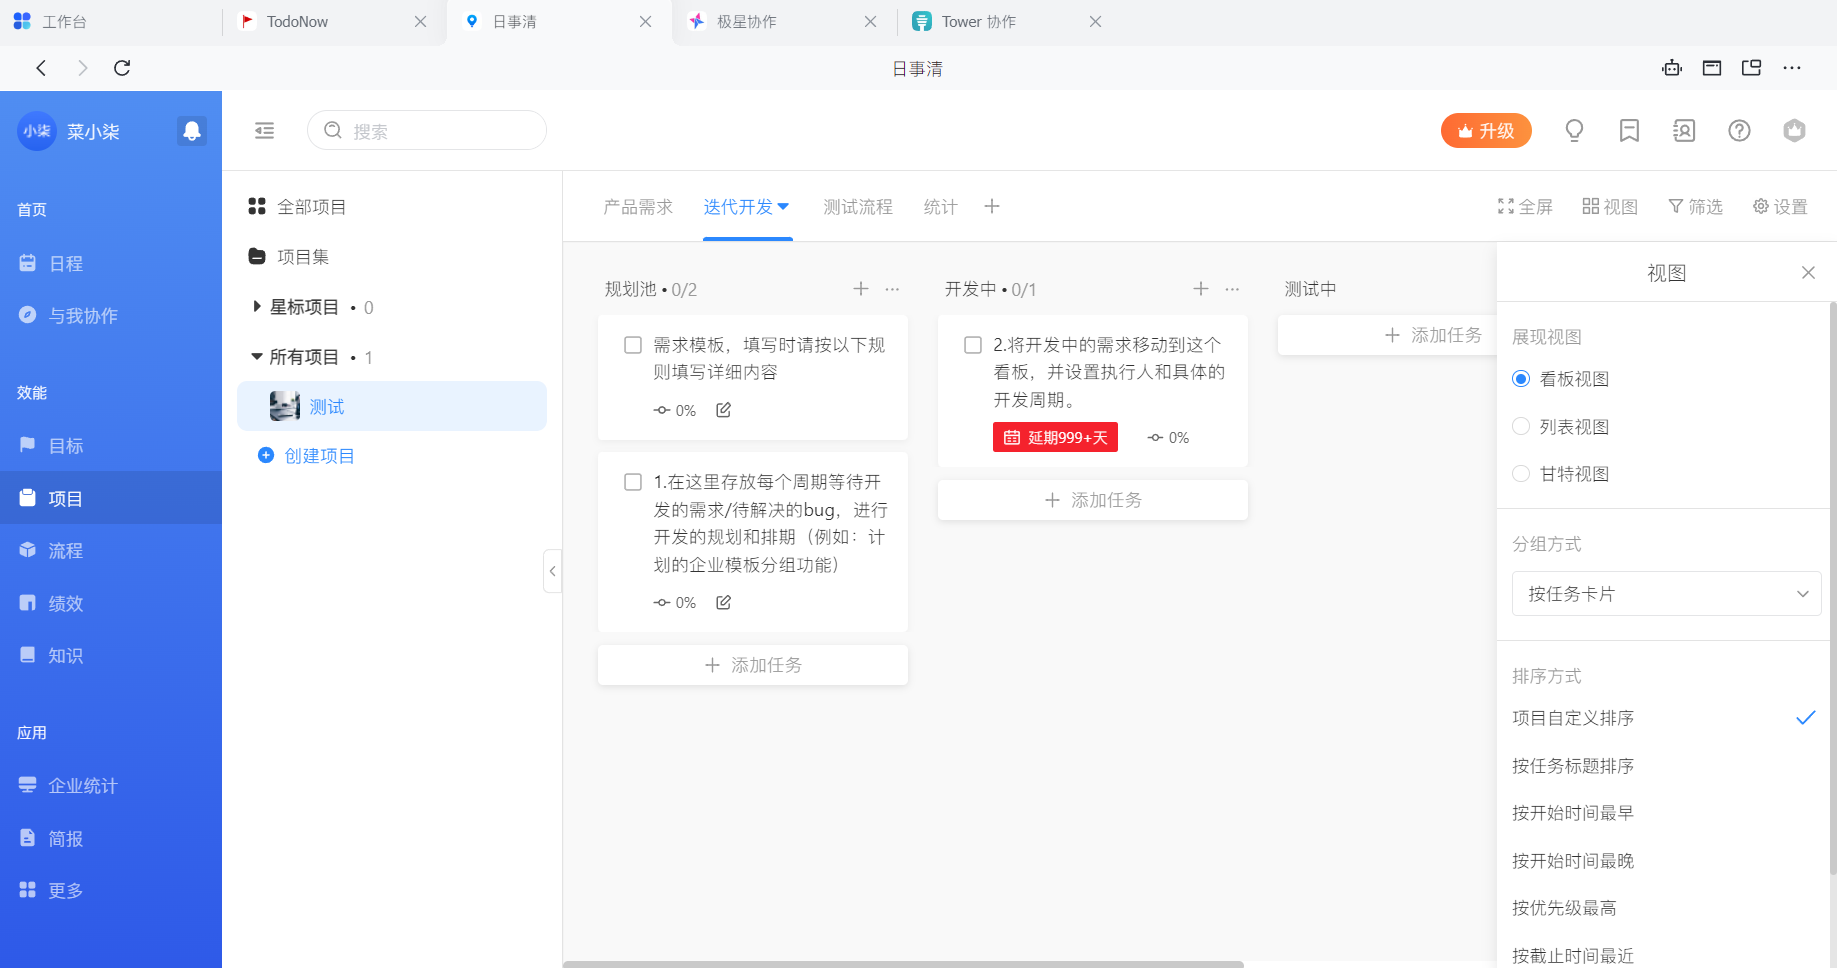Switch to the 测试流程 tab
The height and width of the screenshot is (968, 1837).
pyautogui.click(x=858, y=207)
